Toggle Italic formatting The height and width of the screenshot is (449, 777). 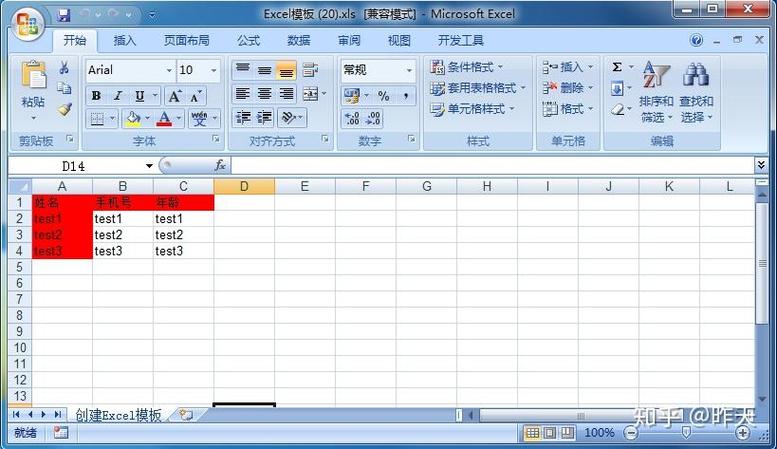point(118,96)
